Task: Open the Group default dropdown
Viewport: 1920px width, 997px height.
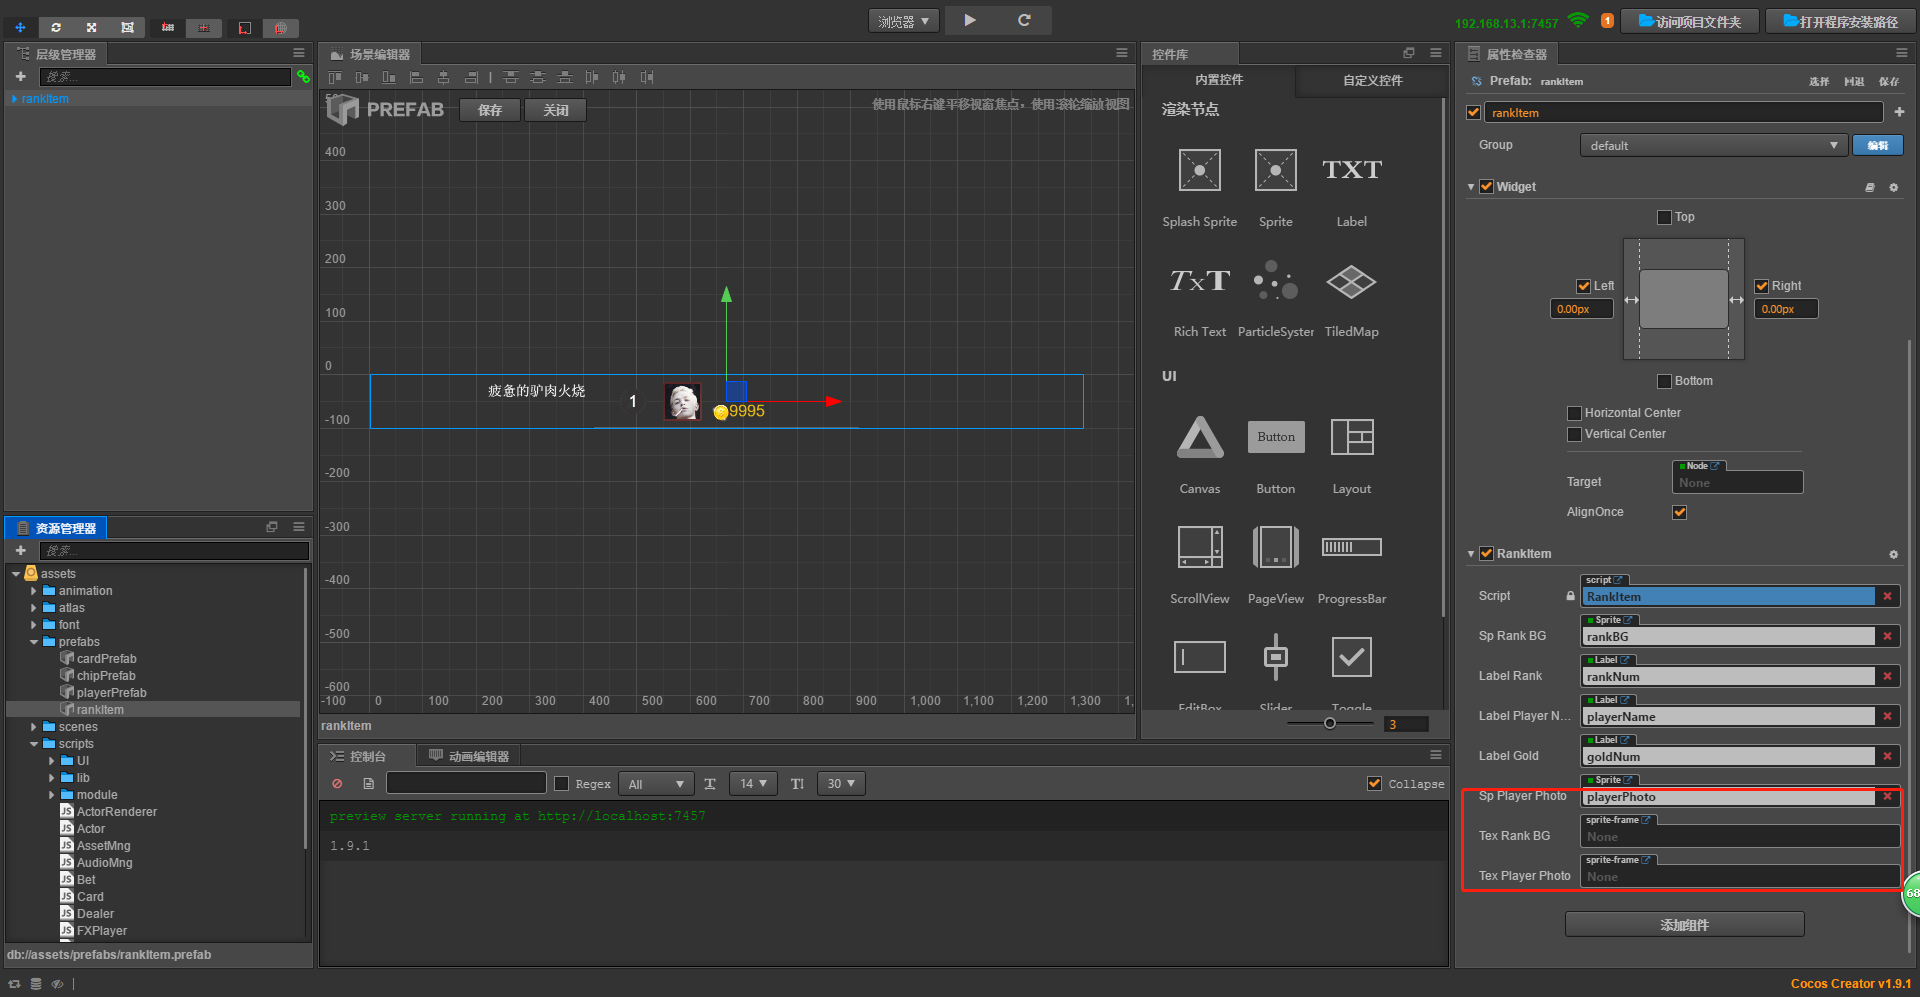Action: click(1712, 146)
